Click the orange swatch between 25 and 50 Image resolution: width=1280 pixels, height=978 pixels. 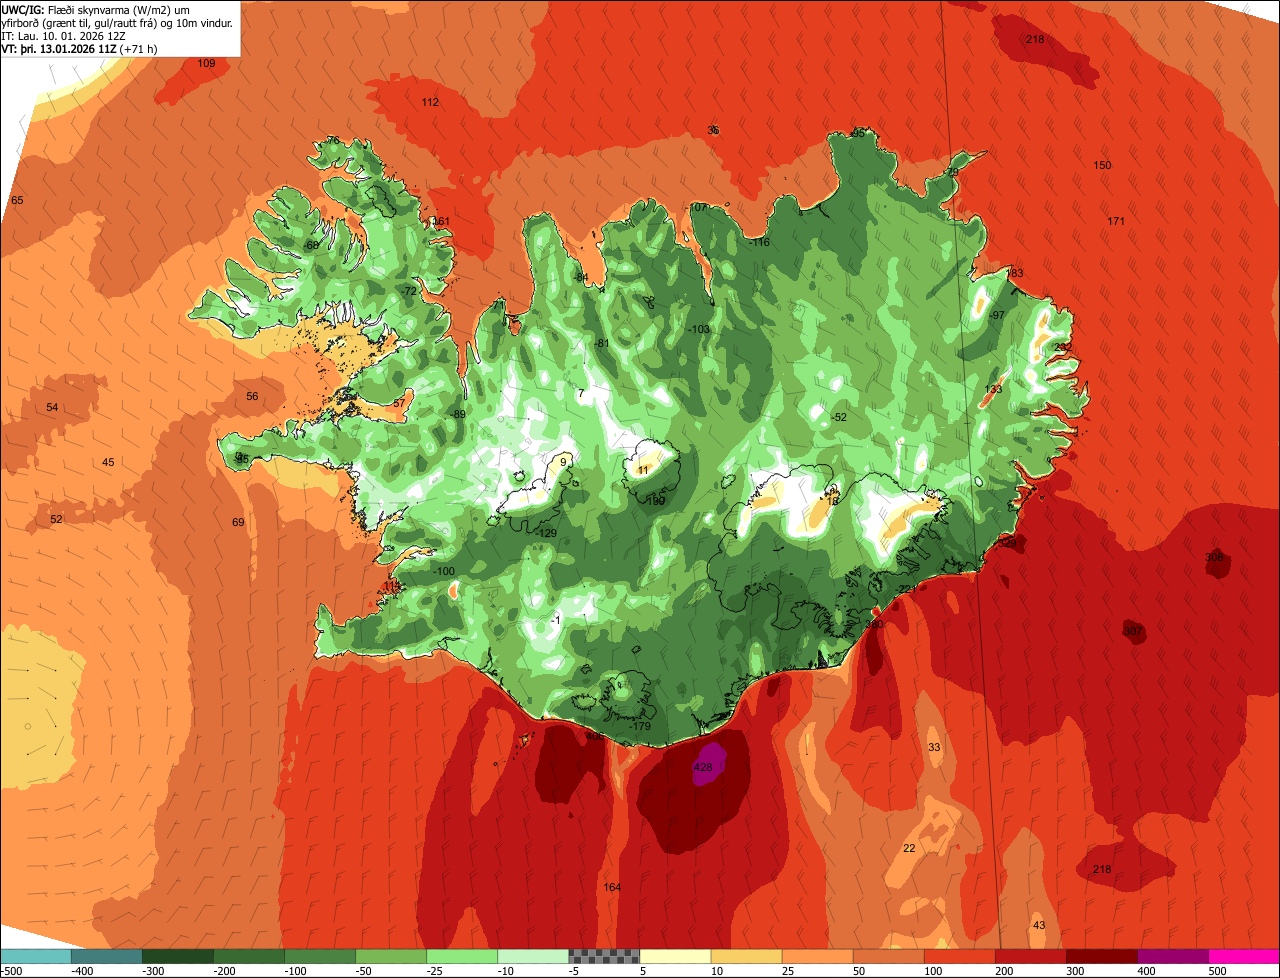pyautogui.click(x=817, y=956)
